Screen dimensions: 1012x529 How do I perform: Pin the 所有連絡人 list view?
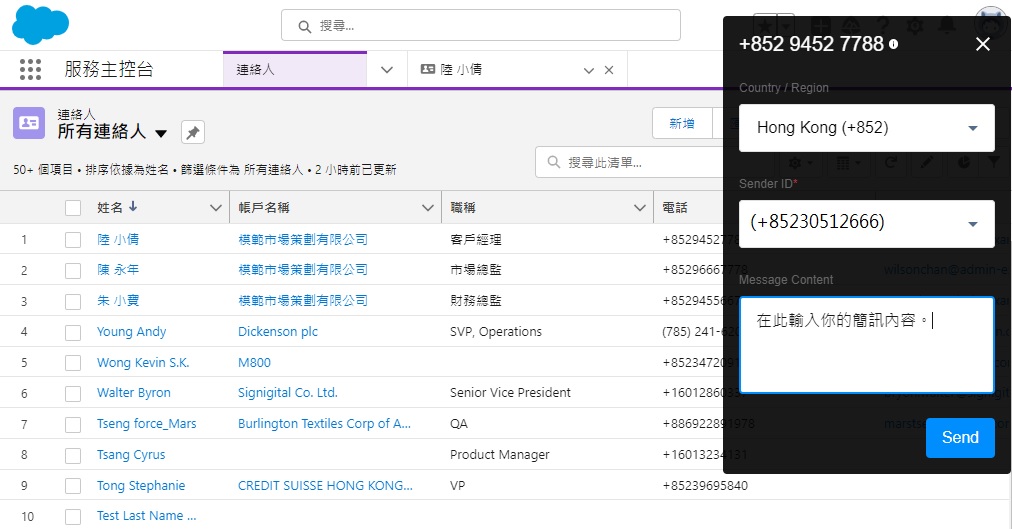pos(193,132)
